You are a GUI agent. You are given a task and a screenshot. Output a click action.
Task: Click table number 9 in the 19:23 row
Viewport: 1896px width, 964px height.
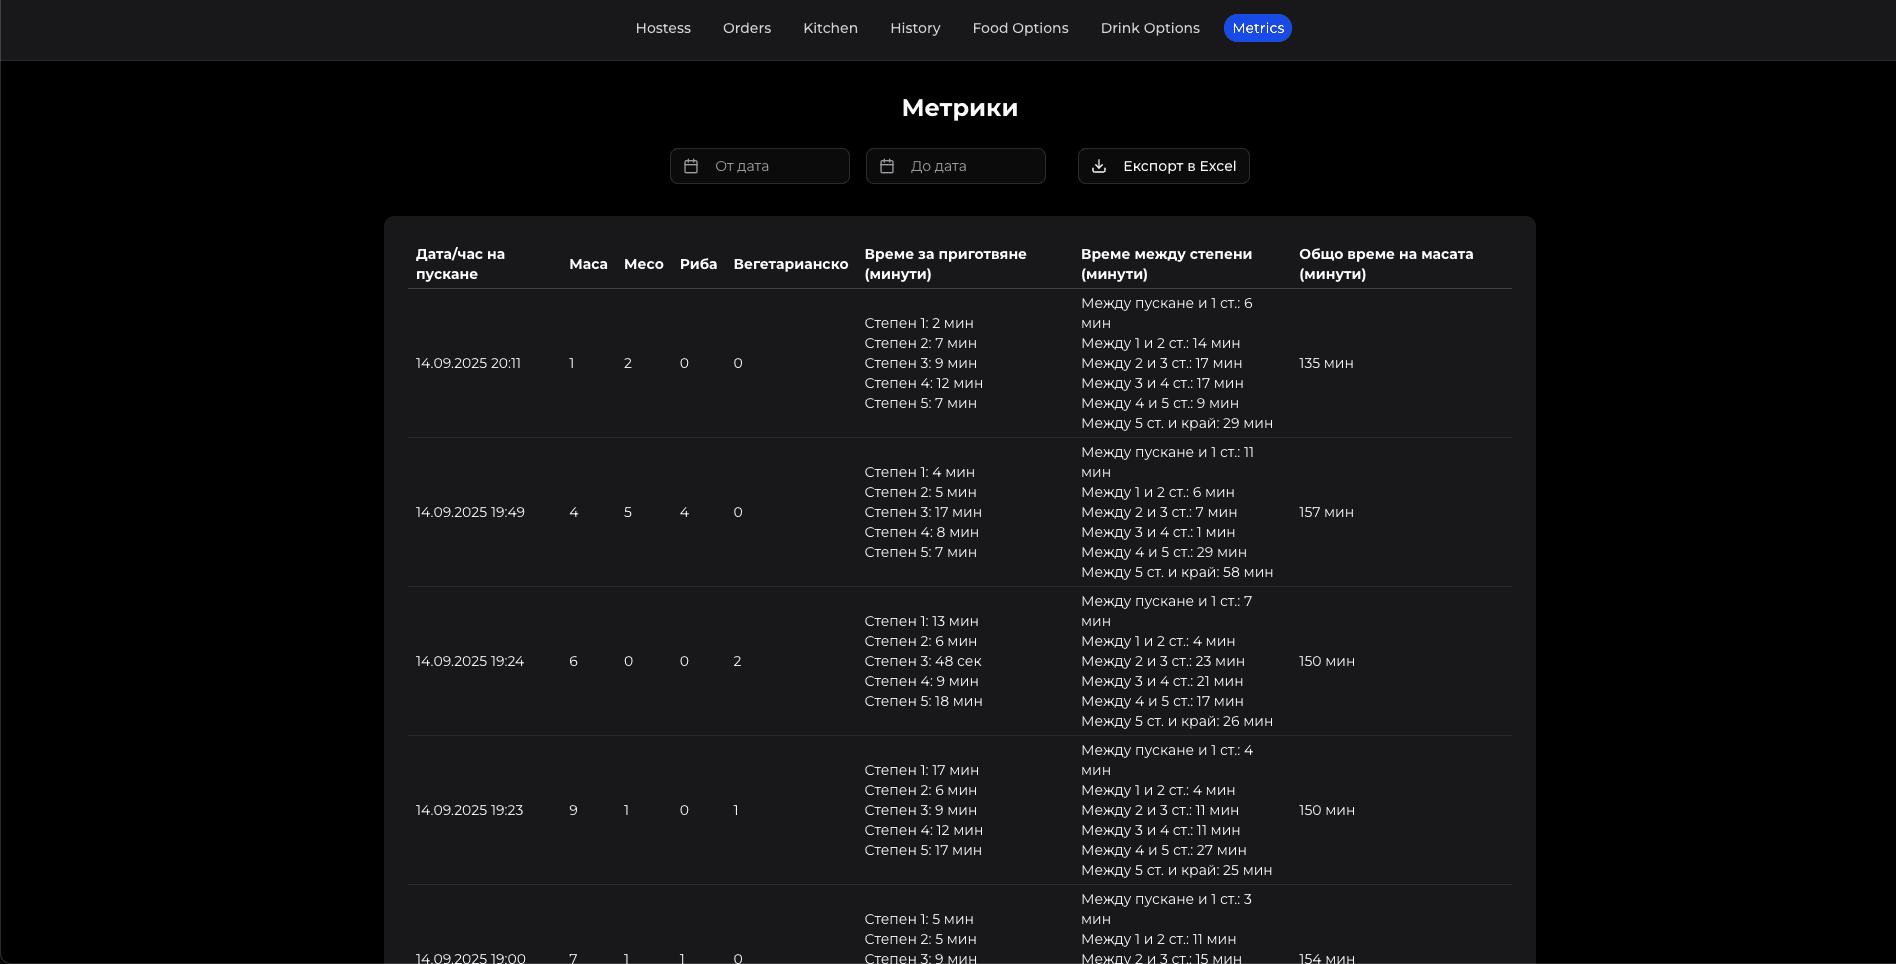(x=573, y=810)
